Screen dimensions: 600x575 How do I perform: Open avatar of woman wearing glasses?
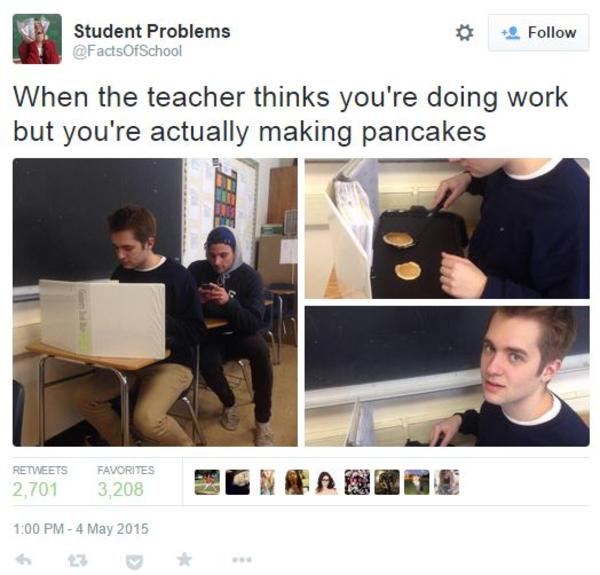[x=326, y=482]
